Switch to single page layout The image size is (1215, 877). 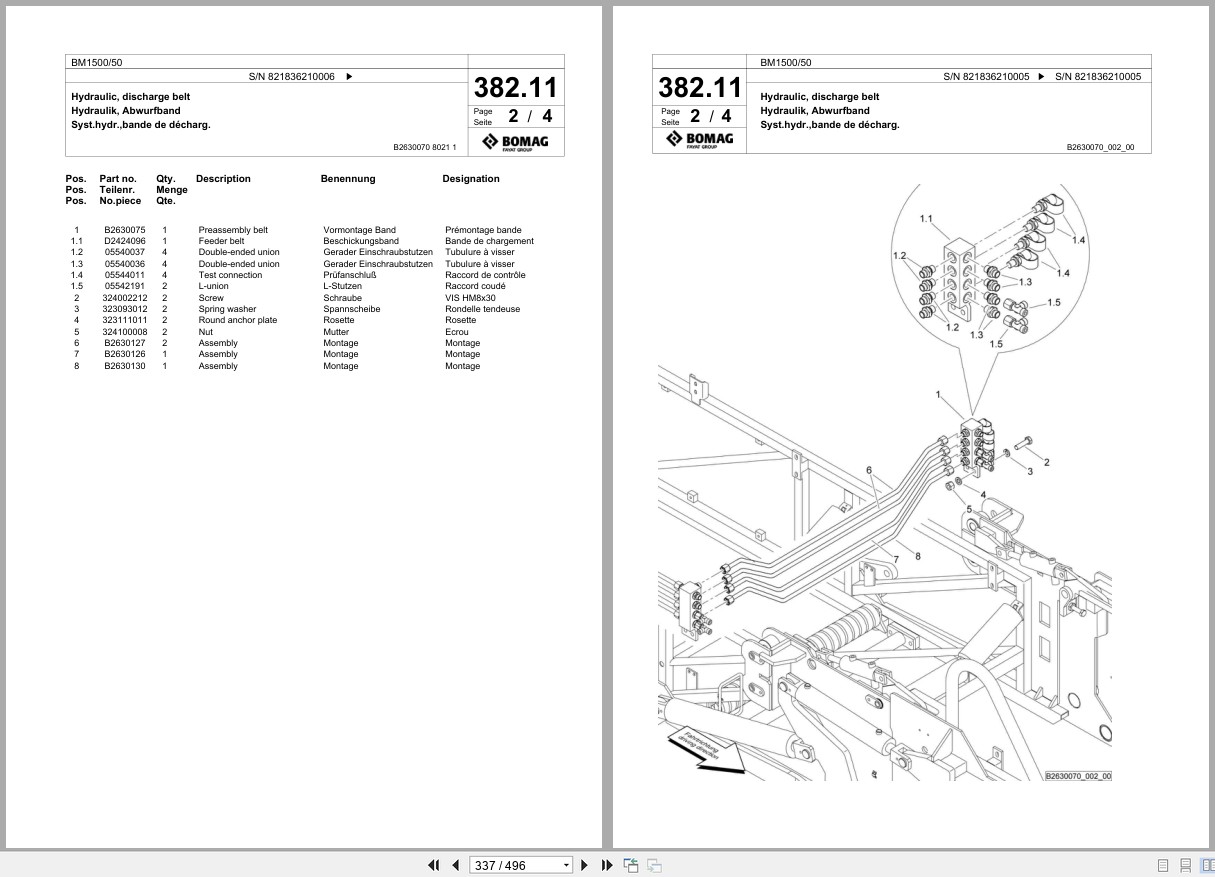[1163, 865]
